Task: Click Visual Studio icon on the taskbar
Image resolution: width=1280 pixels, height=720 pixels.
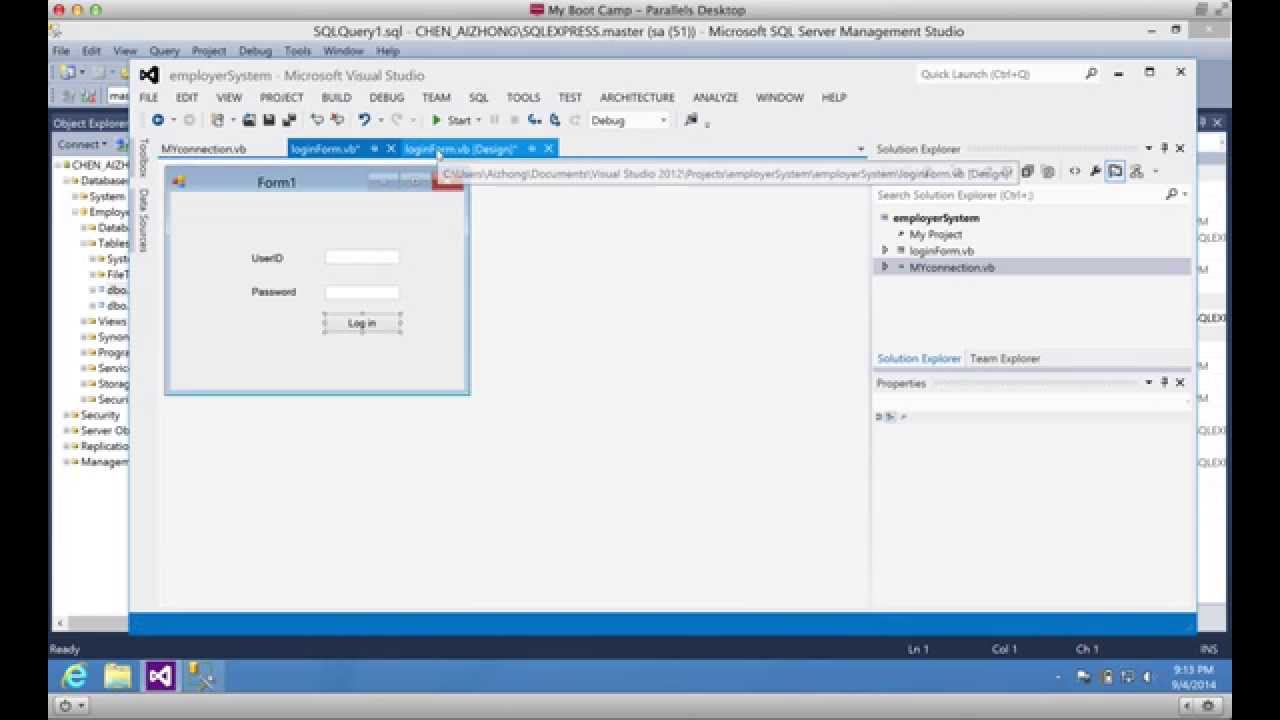Action: [x=160, y=677]
